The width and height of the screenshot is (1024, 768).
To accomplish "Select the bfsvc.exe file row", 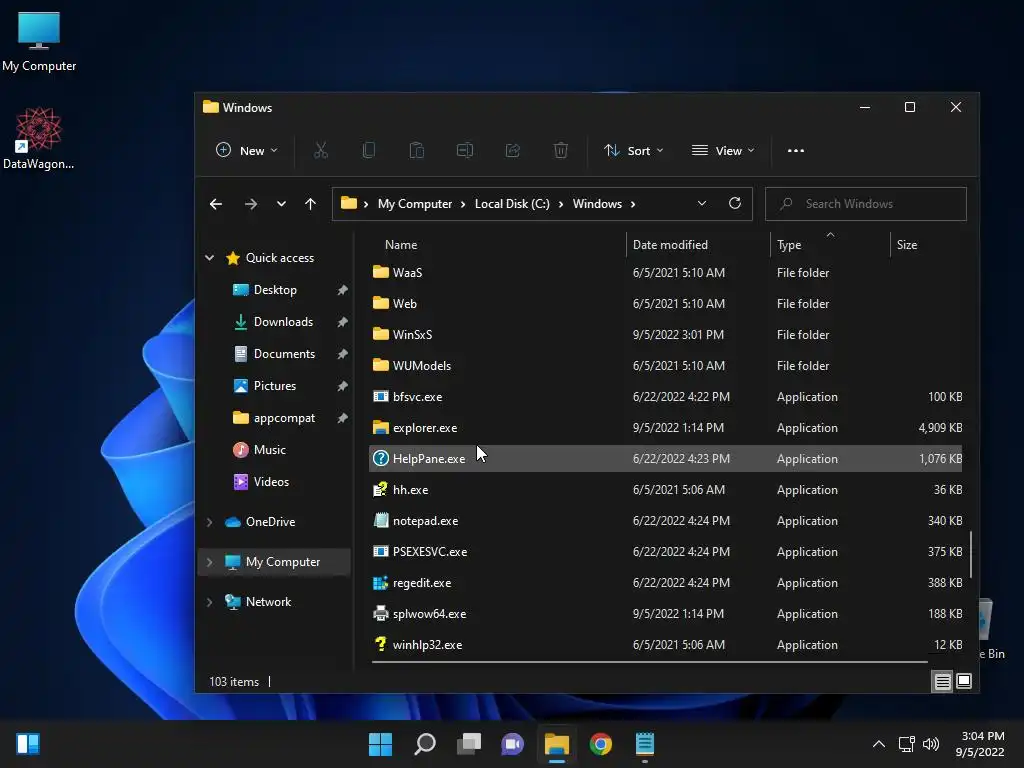I will (665, 397).
